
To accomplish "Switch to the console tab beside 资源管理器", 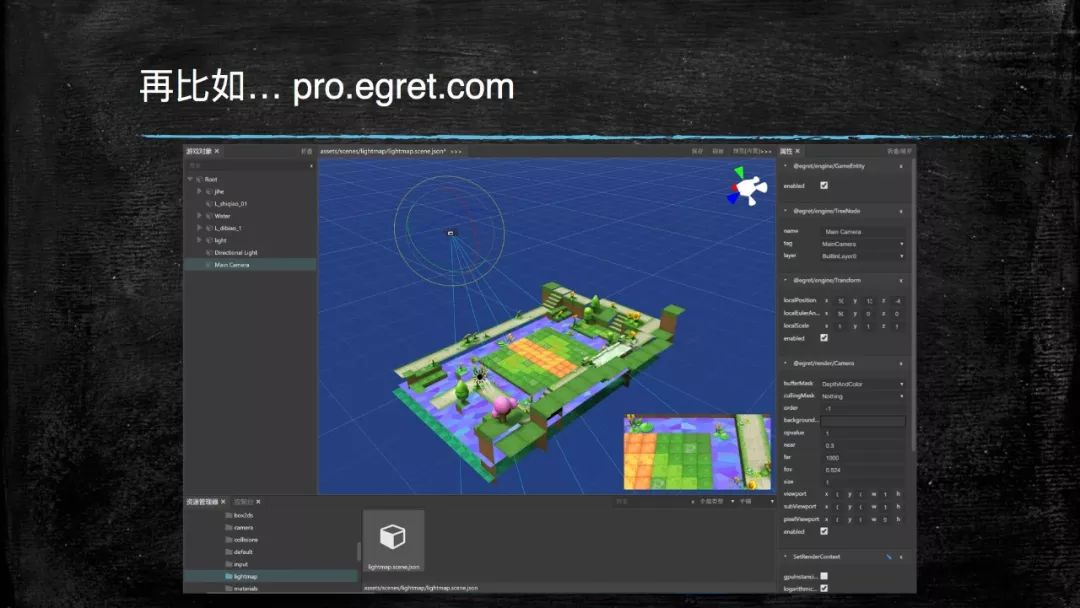I will [244, 502].
